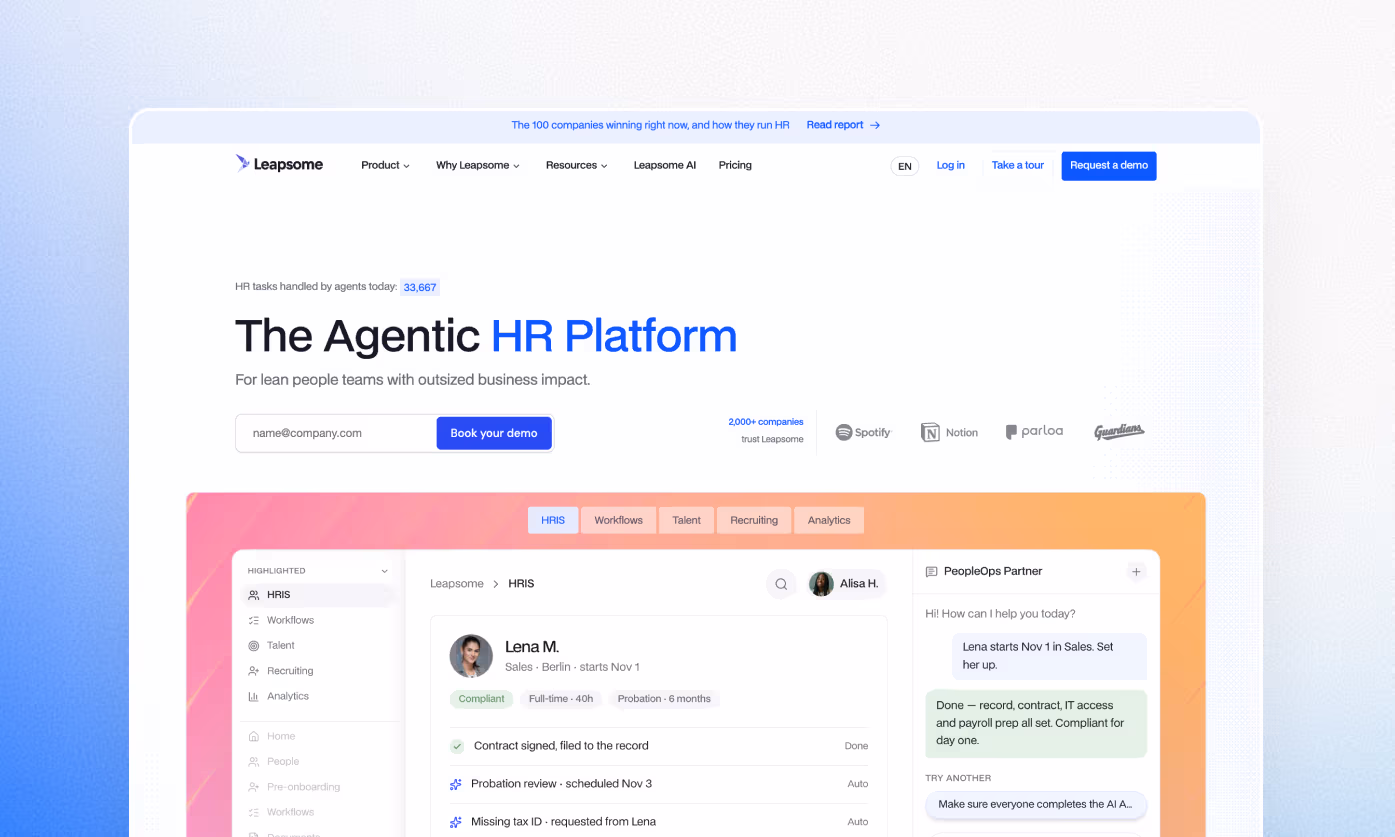The height and width of the screenshot is (837, 1395).
Task: Click the Notion logo
Action: pyautogui.click(x=949, y=432)
